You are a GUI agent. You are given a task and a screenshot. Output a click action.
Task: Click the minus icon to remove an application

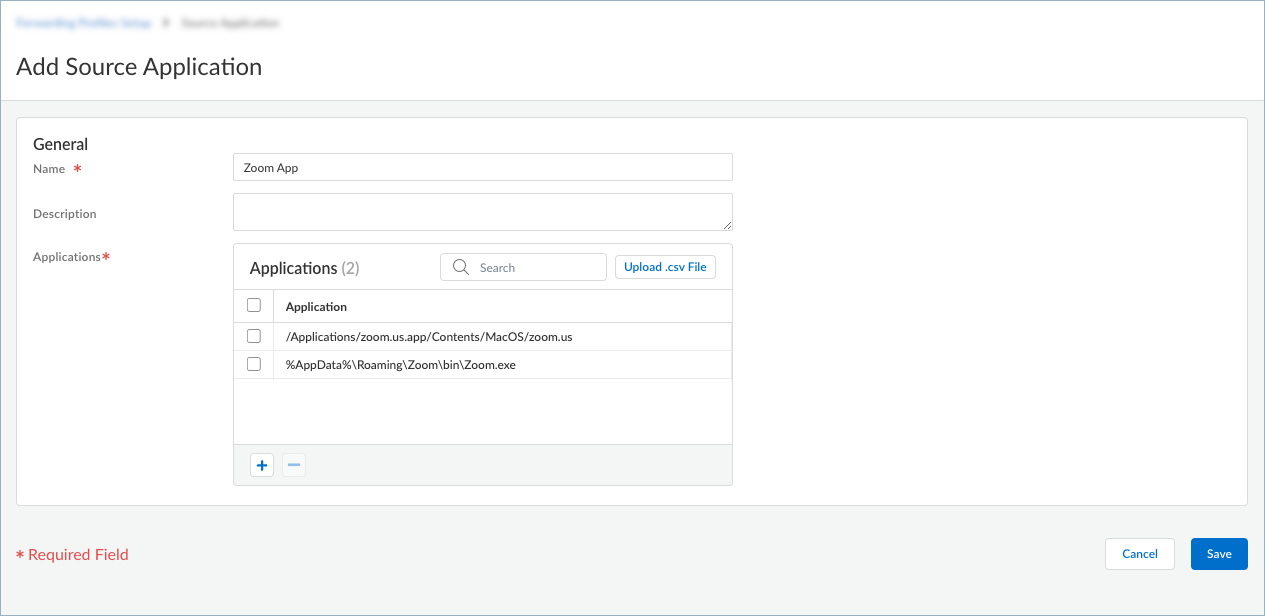[294, 465]
